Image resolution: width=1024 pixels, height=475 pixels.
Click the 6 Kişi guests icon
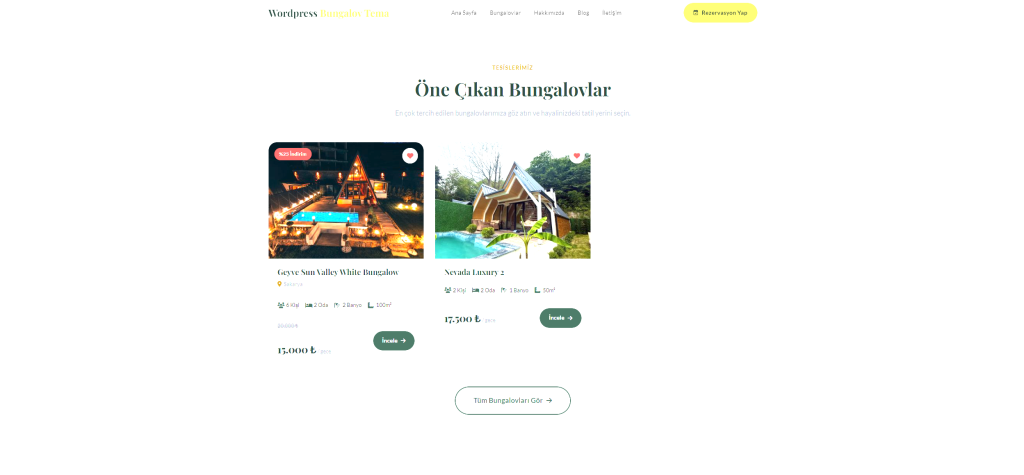(x=281, y=305)
